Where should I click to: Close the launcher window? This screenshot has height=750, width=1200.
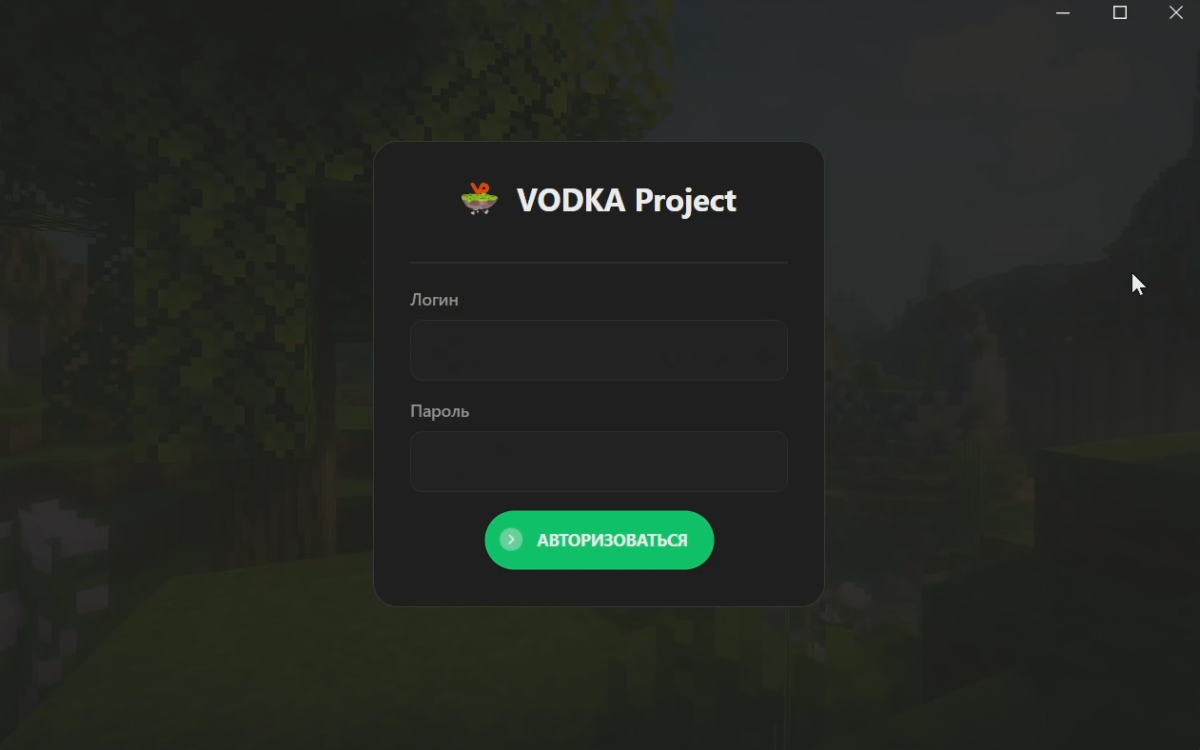tap(1176, 13)
